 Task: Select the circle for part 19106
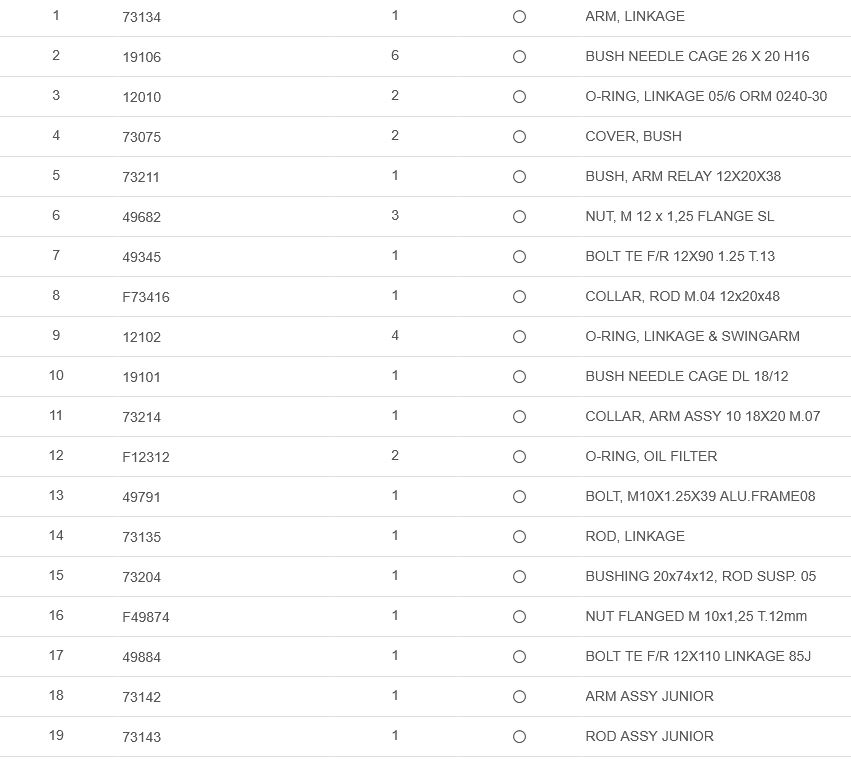(519, 57)
